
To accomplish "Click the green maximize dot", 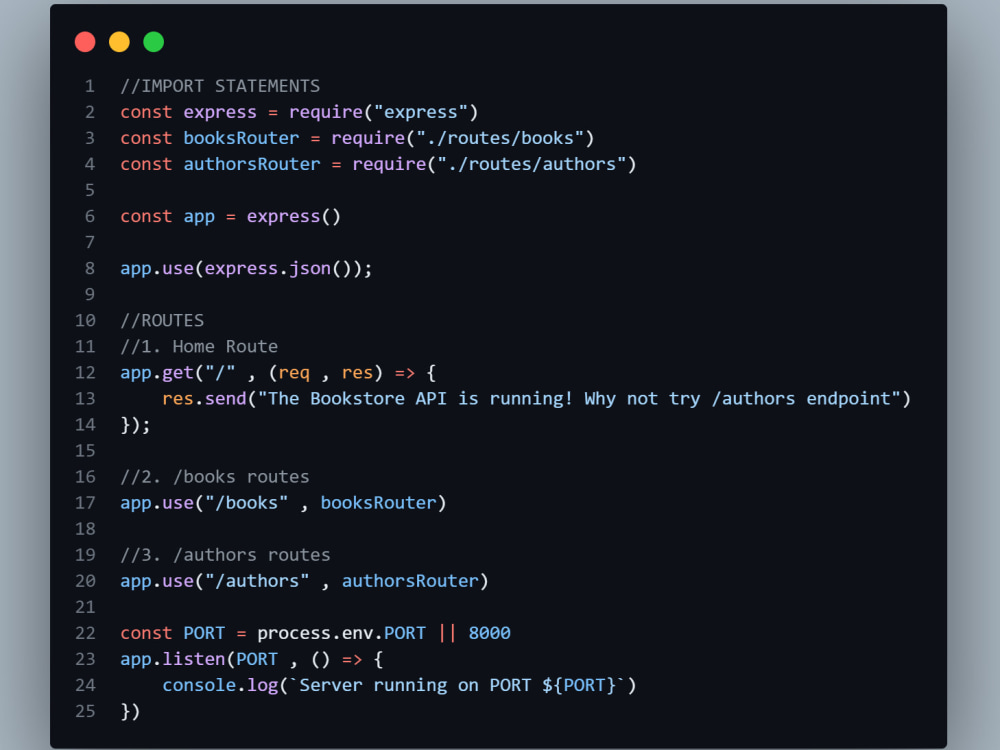I will (x=154, y=42).
